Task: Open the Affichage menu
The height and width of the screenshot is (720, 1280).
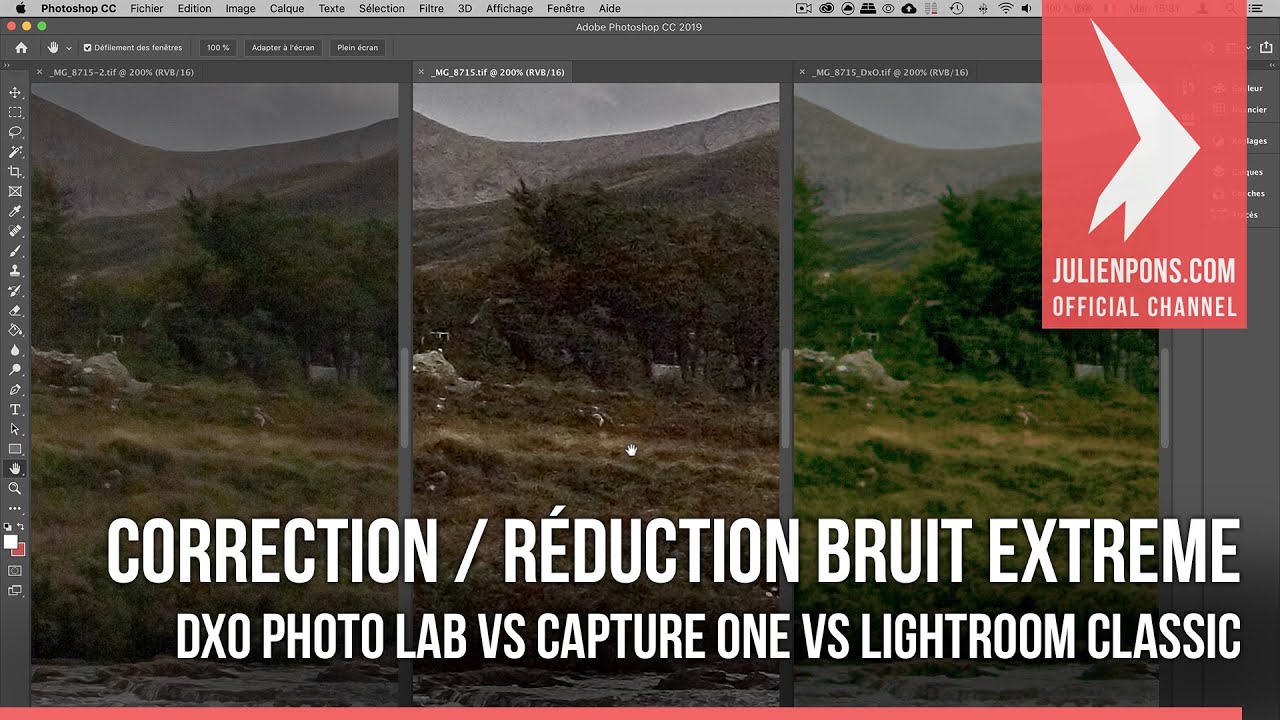Action: (x=509, y=8)
